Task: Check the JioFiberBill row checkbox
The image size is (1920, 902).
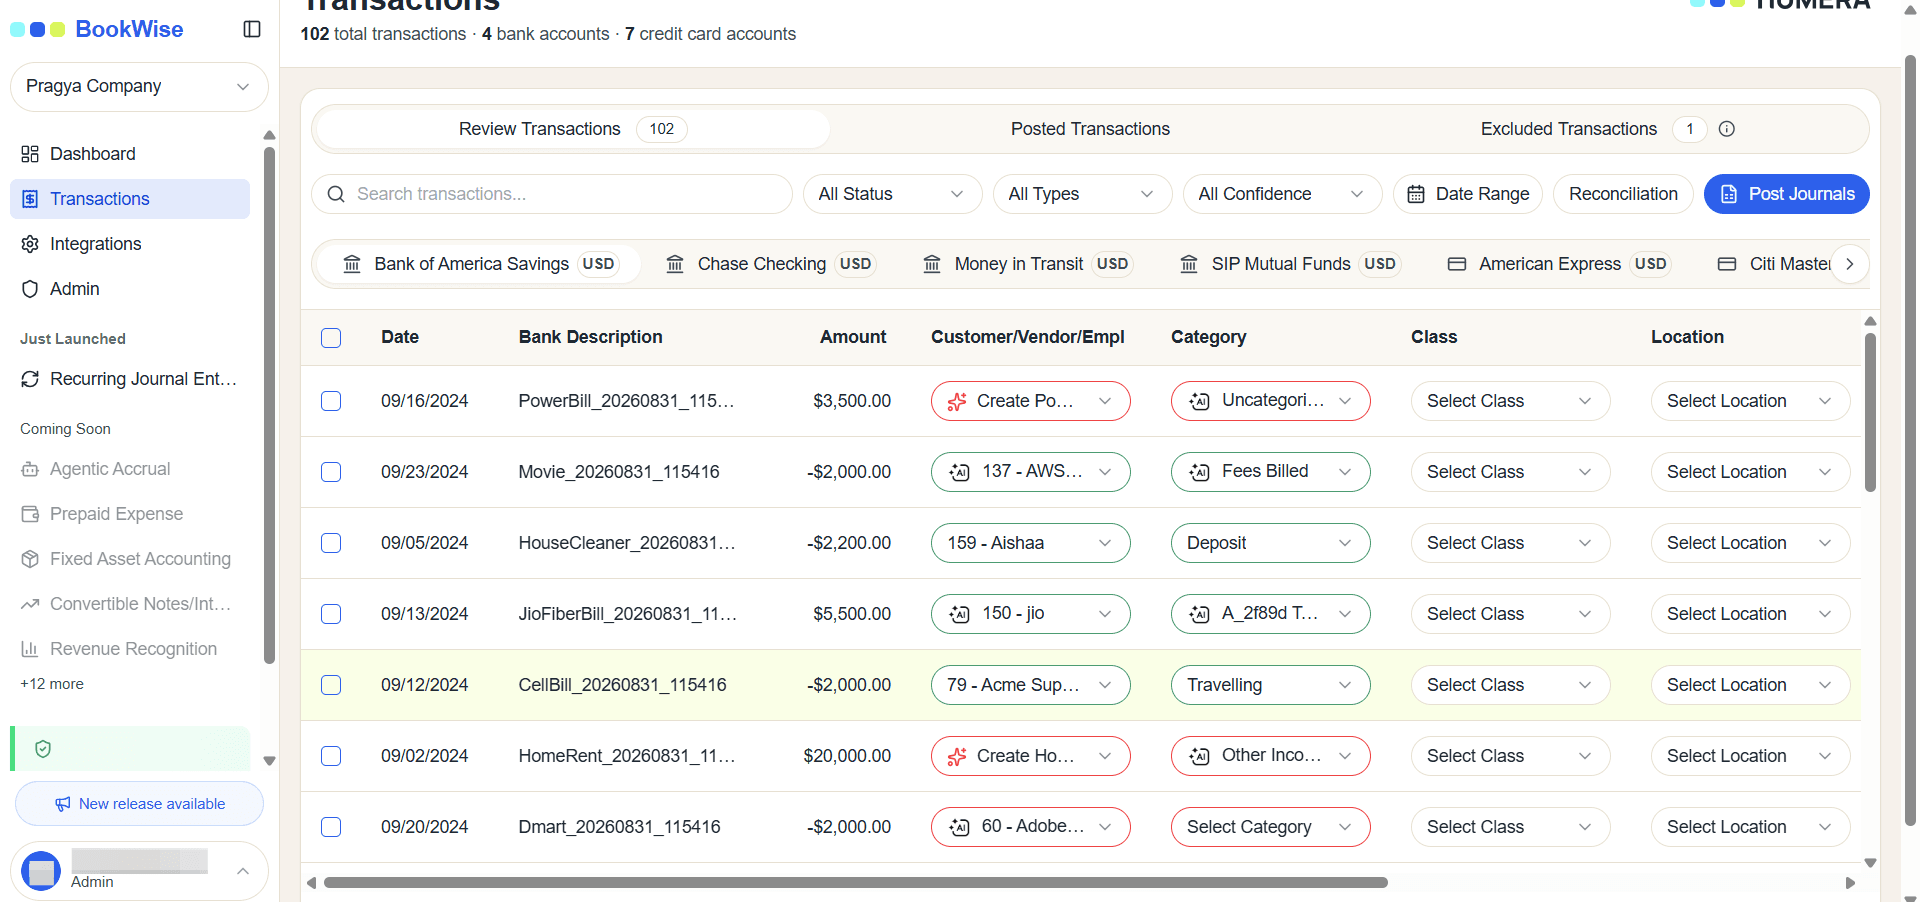Action: point(331,614)
